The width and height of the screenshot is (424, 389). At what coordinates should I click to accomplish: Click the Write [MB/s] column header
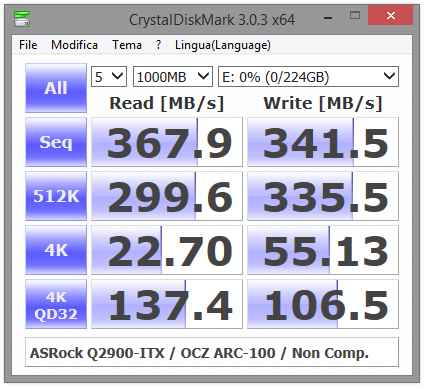tap(323, 103)
